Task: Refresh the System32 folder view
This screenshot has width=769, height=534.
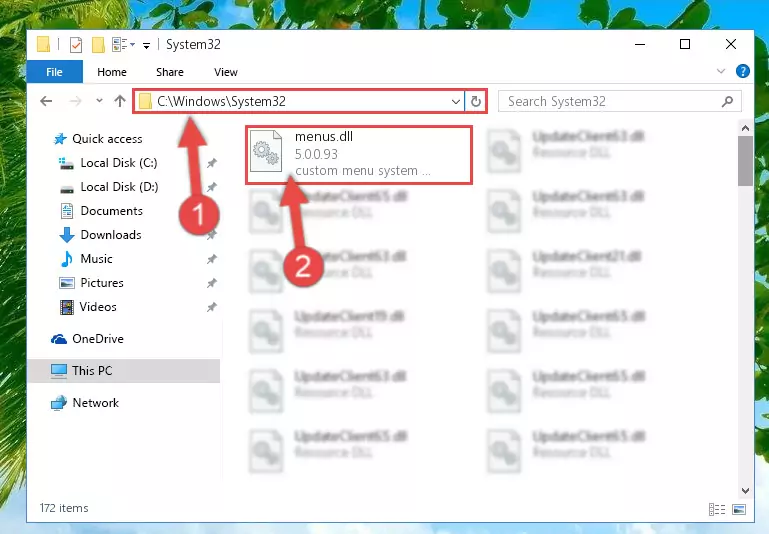Action: tap(476, 102)
